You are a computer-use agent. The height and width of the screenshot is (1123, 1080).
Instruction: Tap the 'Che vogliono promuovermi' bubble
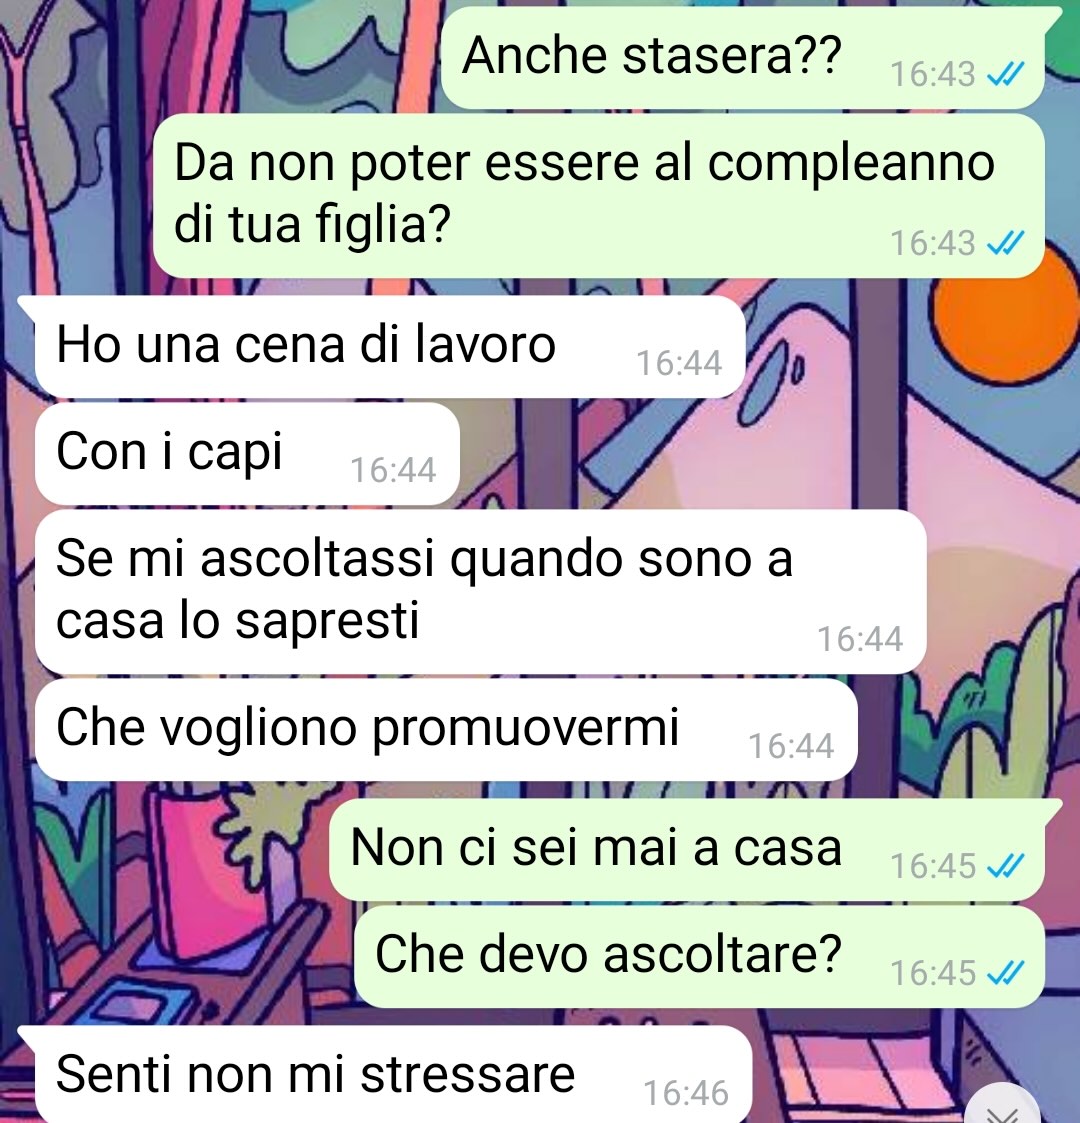pyautogui.click(x=445, y=730)
